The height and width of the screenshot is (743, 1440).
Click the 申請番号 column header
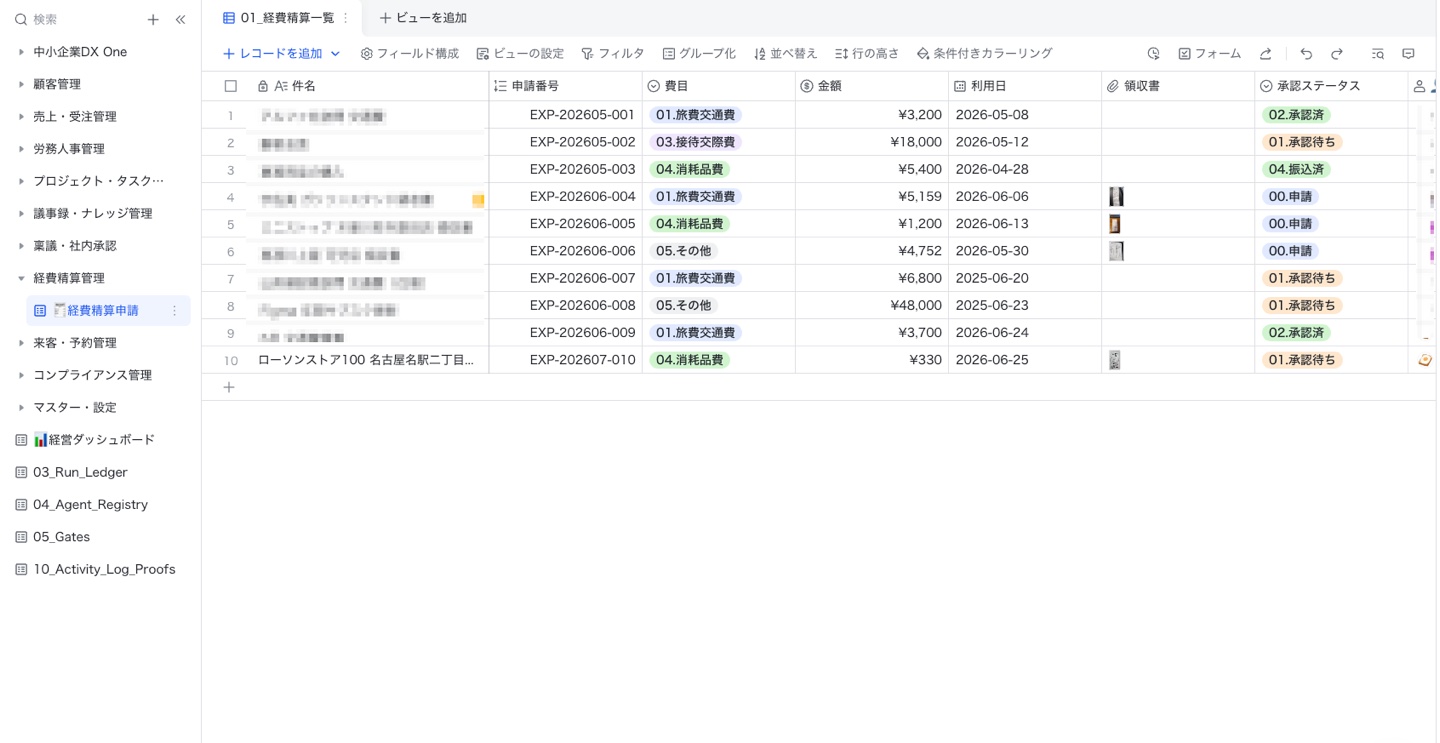coord(566,86)
